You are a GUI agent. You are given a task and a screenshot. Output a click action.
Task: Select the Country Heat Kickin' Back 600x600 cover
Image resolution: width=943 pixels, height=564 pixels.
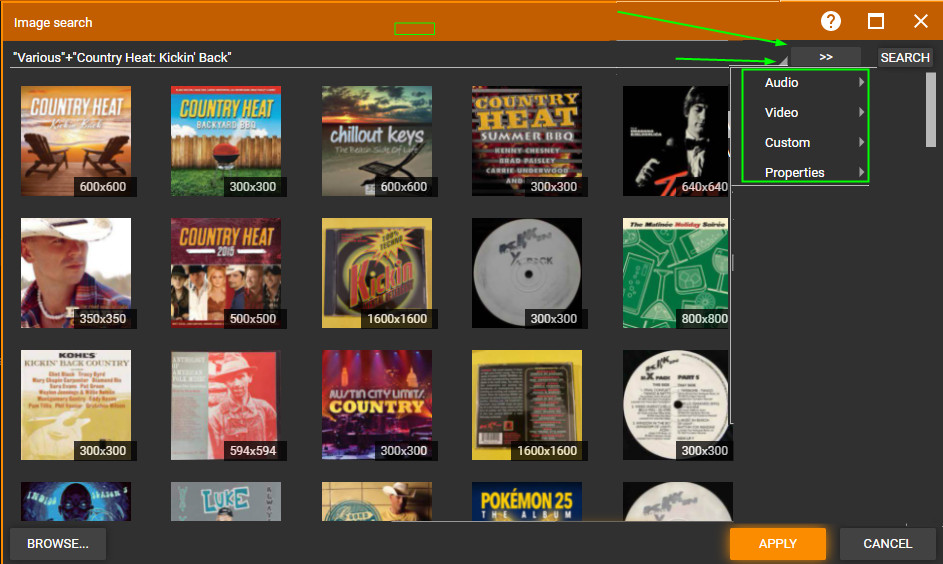(76, 140)
